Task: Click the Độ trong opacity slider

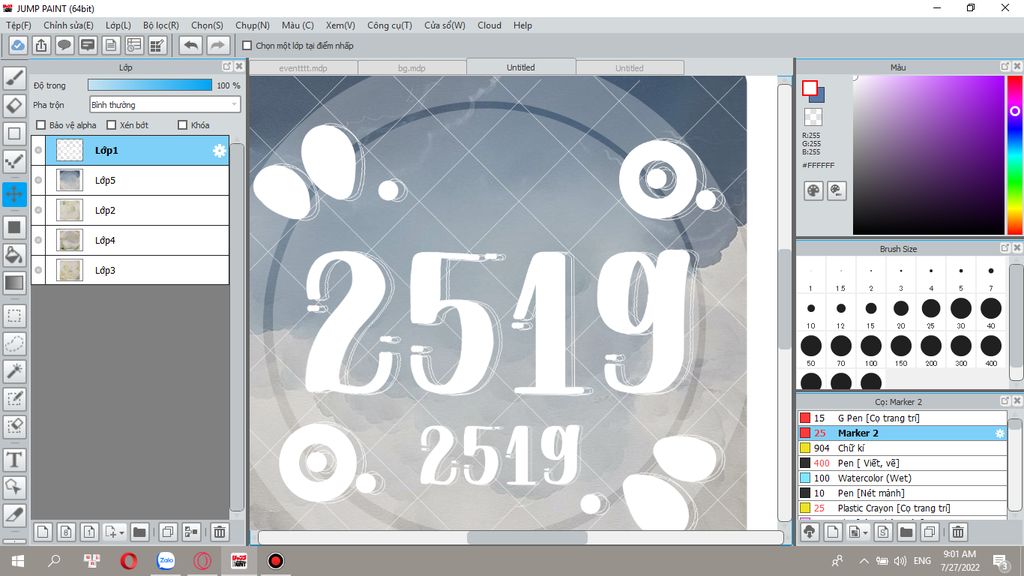Action: pyautogui.click(x=150, y=85)
